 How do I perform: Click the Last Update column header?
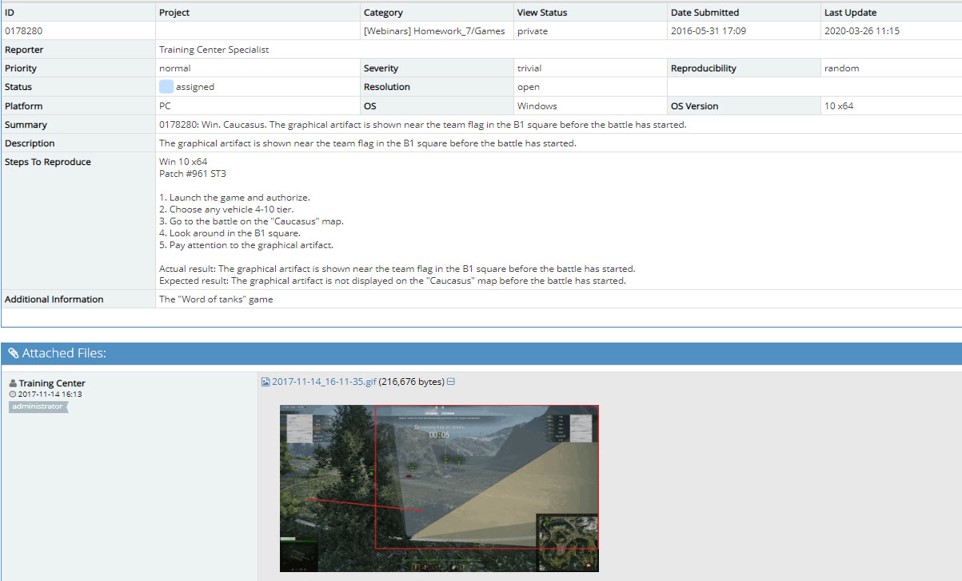click(850, 12)
